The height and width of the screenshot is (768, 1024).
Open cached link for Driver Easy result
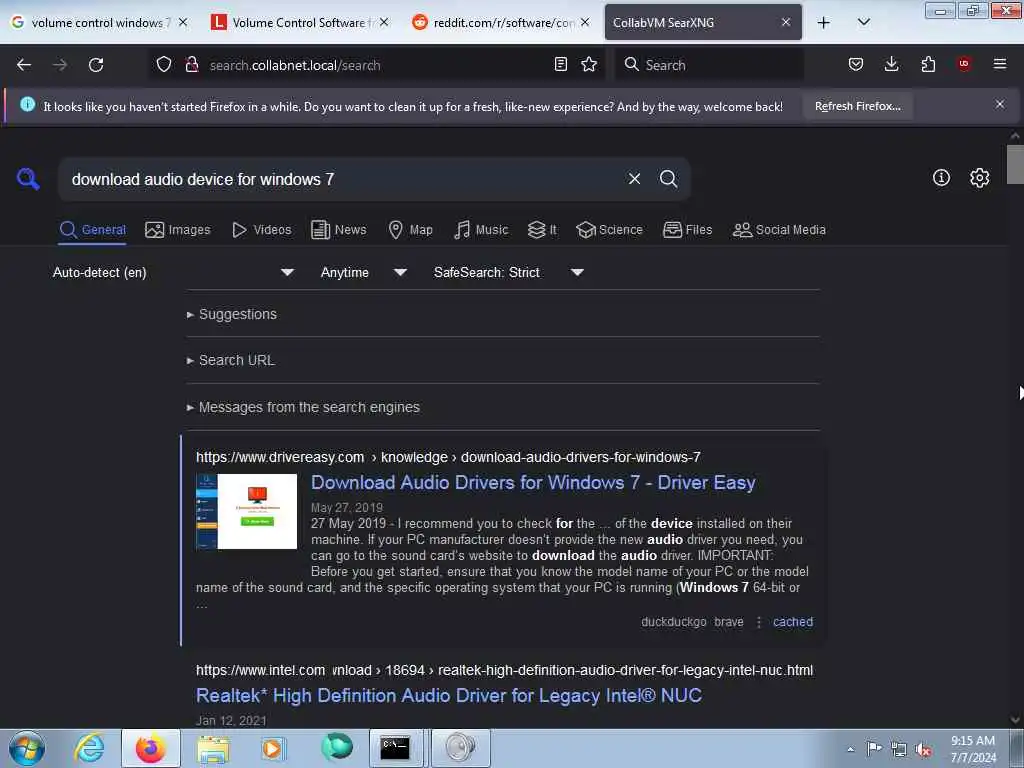tap(793, 622)
